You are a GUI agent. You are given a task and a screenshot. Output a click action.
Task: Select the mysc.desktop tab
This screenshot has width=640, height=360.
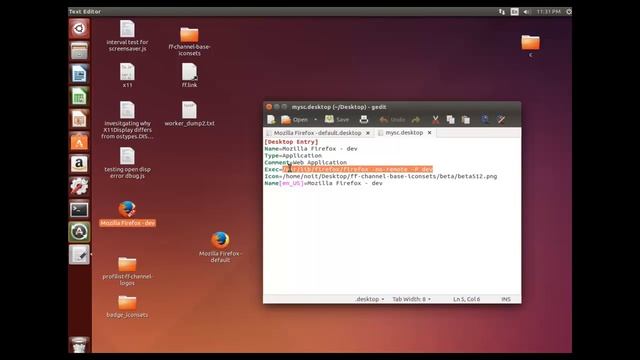[404, 133]
